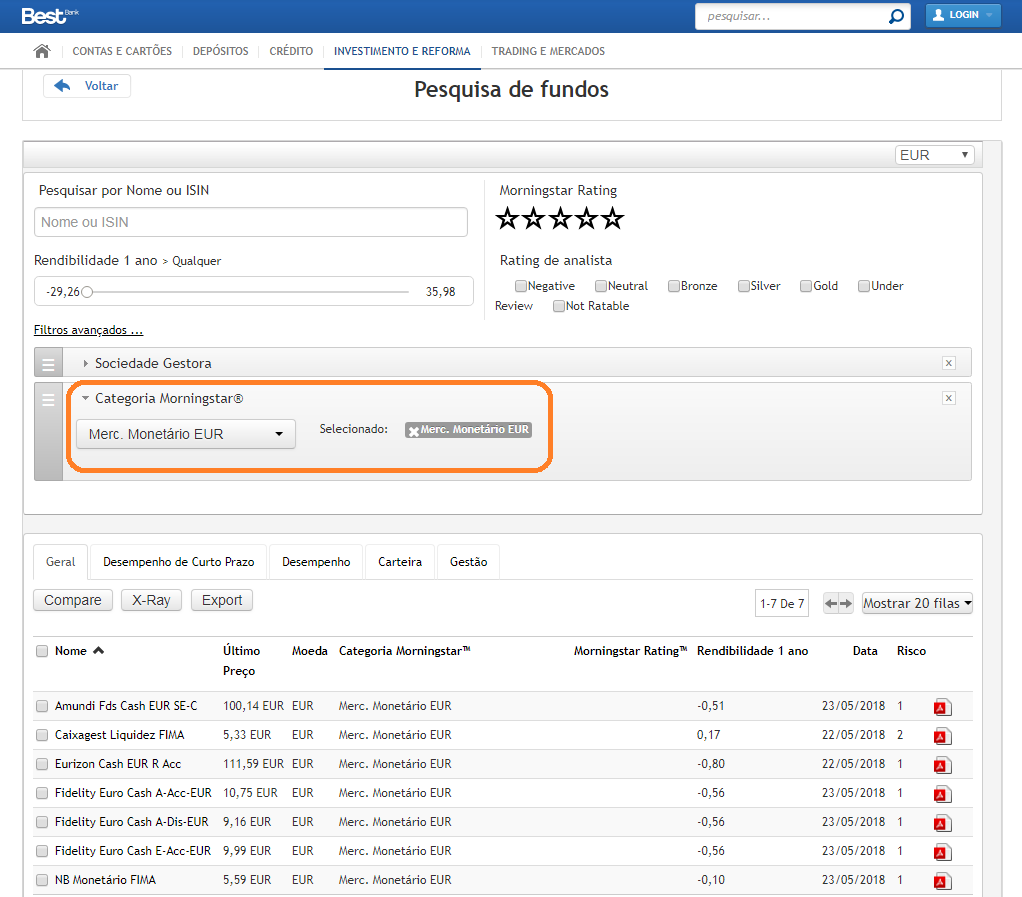Remove selected Merc. Monetário EUR tag
1022x897 pixels.
(x=413, y=431)
